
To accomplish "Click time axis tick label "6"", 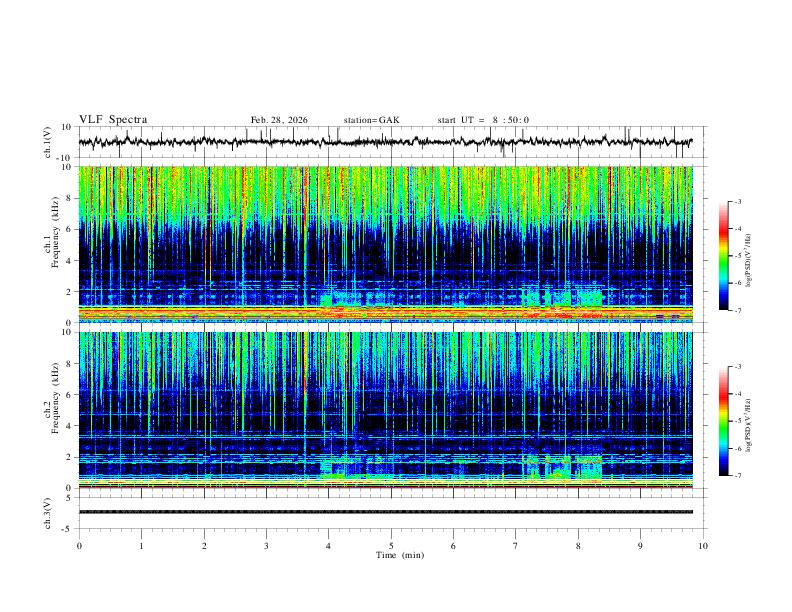I will click(x=454, y=546).
